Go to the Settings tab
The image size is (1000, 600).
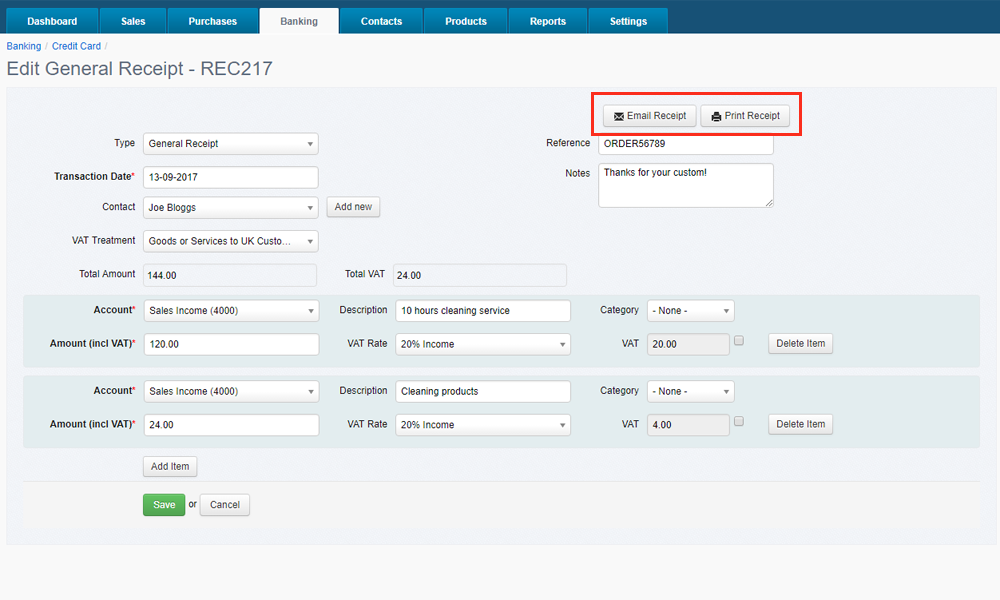tap(628, 21)
